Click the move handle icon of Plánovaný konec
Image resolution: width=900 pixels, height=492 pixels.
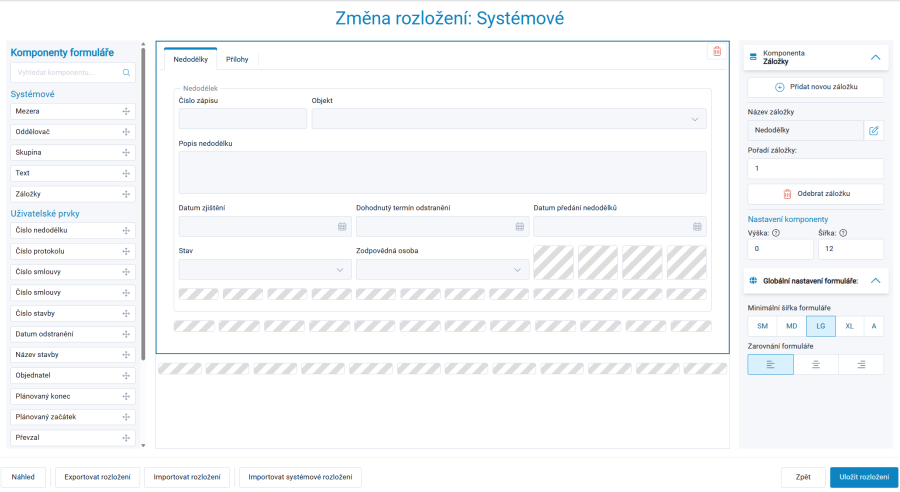click(x=126, y=396)
